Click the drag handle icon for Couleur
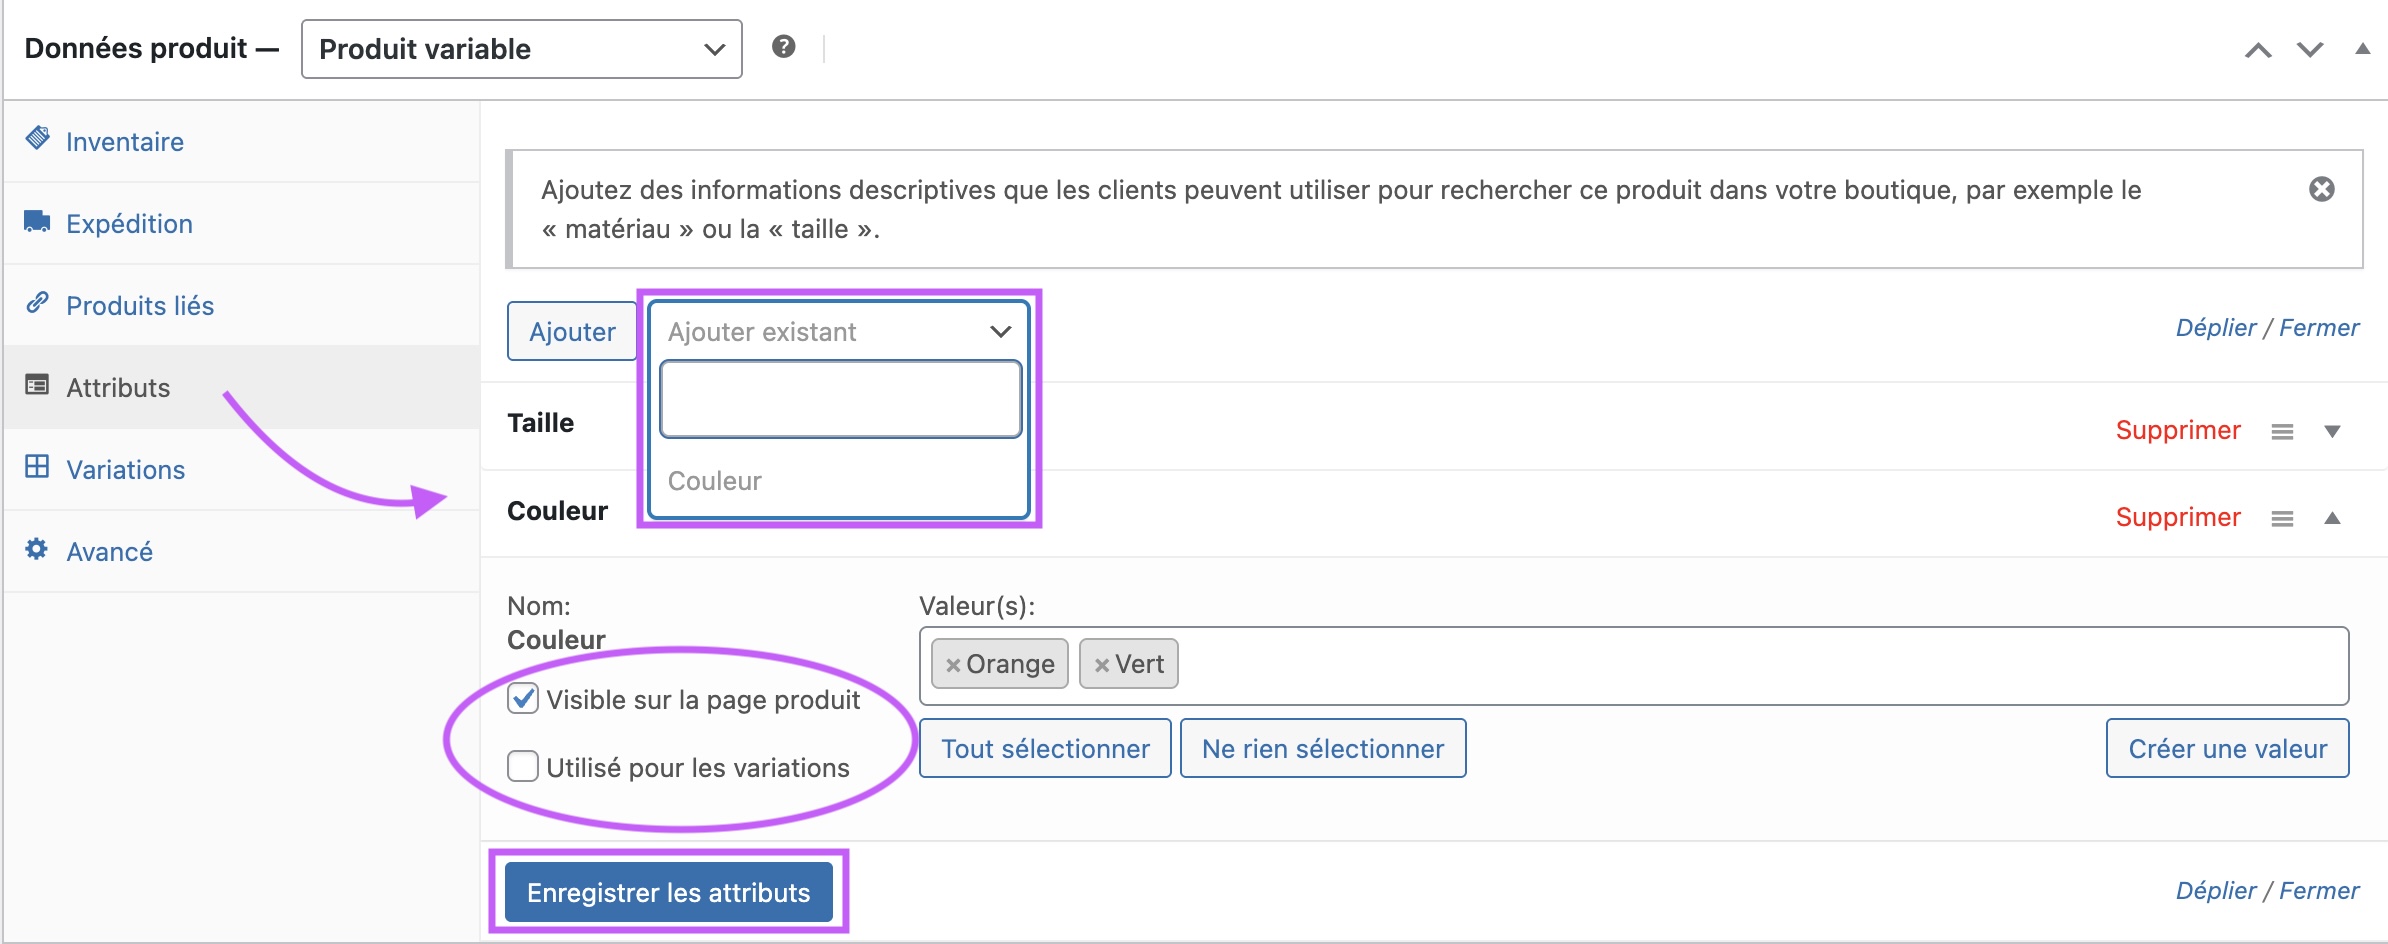The image size is (2388, 944). [2282, 519]
